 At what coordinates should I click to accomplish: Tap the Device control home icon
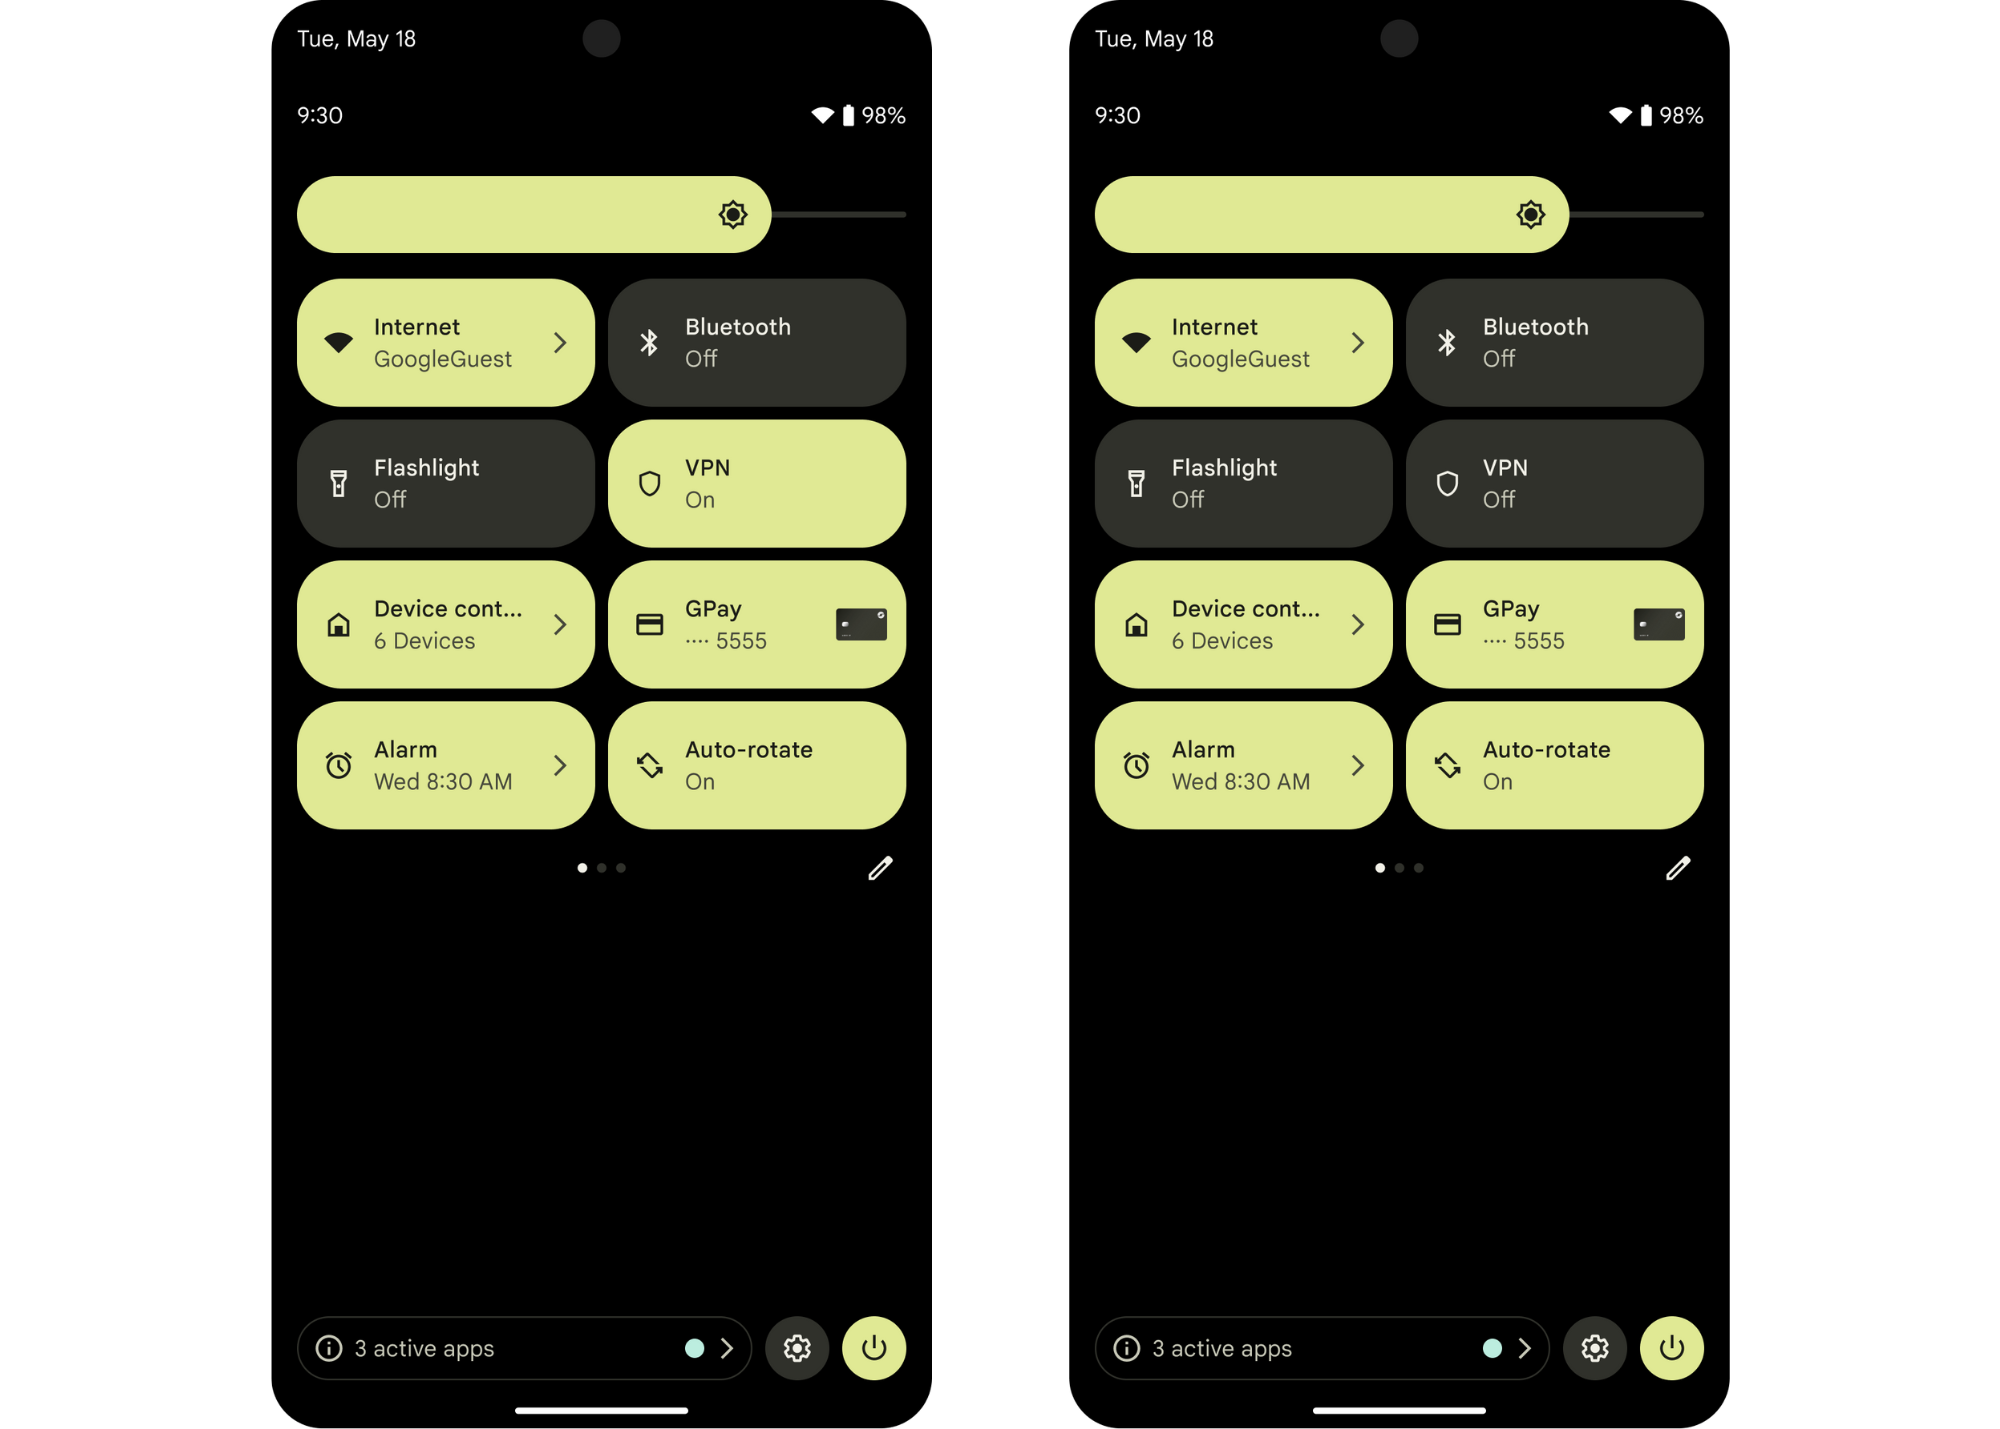(339, 625)
